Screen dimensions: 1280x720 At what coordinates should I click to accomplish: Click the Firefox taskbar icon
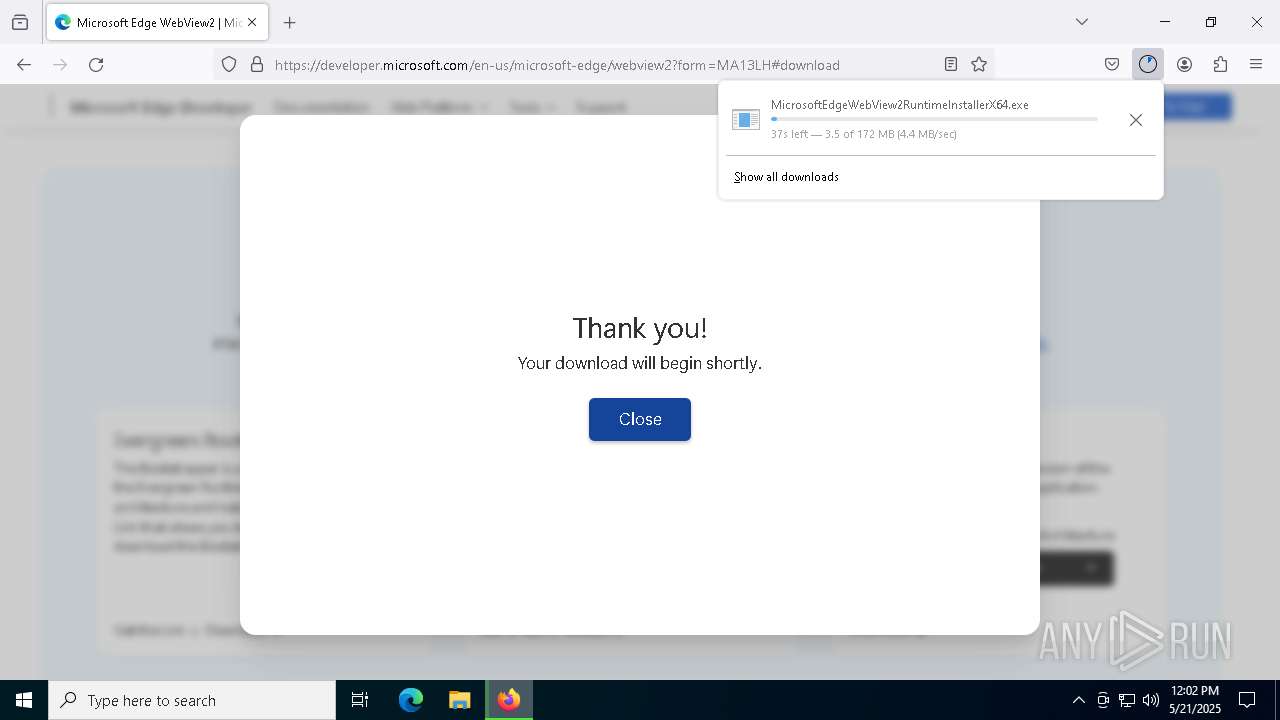point(509,700)
